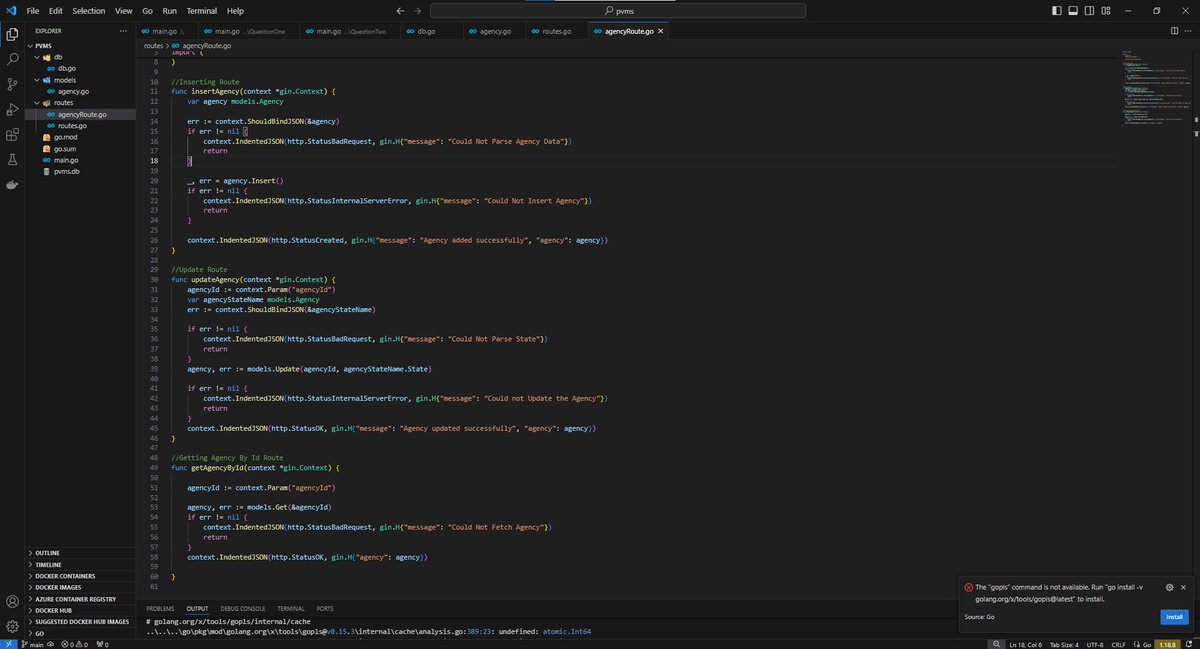Open the Manage gear icon

point(12,626)
